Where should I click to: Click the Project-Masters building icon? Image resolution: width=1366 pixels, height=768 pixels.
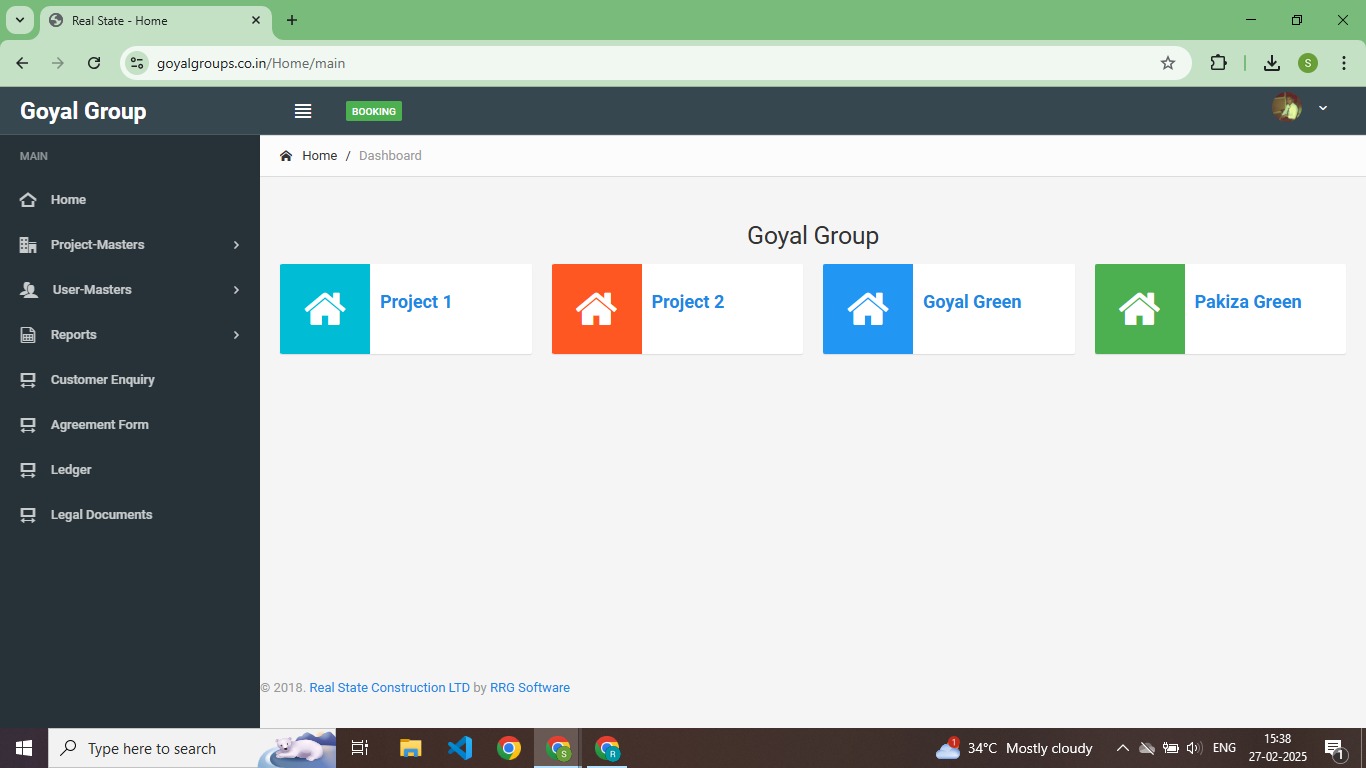(28, 245)
